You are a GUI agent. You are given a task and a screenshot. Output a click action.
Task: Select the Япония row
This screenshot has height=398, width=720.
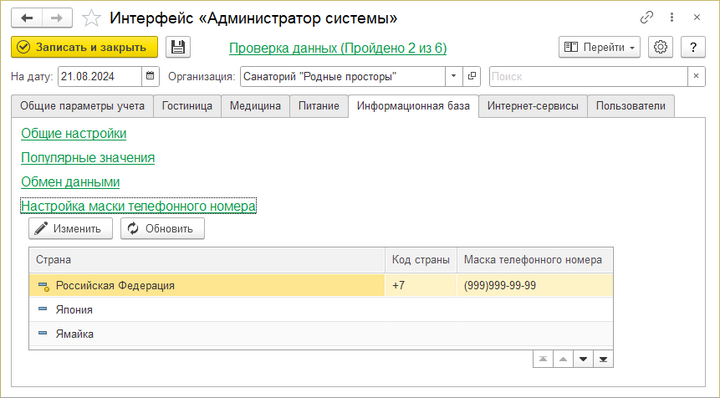pos(321,309)
